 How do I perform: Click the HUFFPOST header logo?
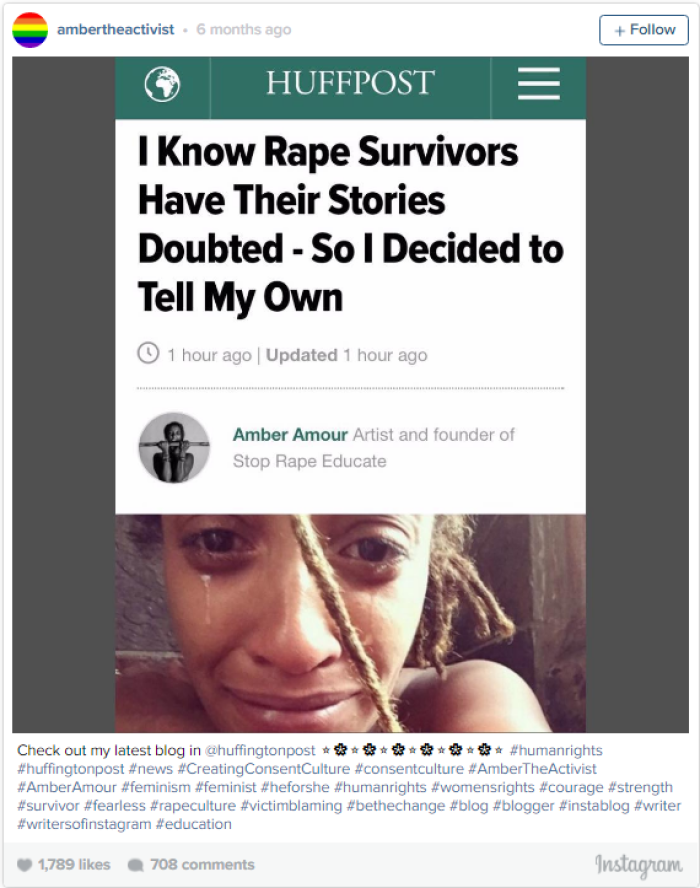click(351, 83)
